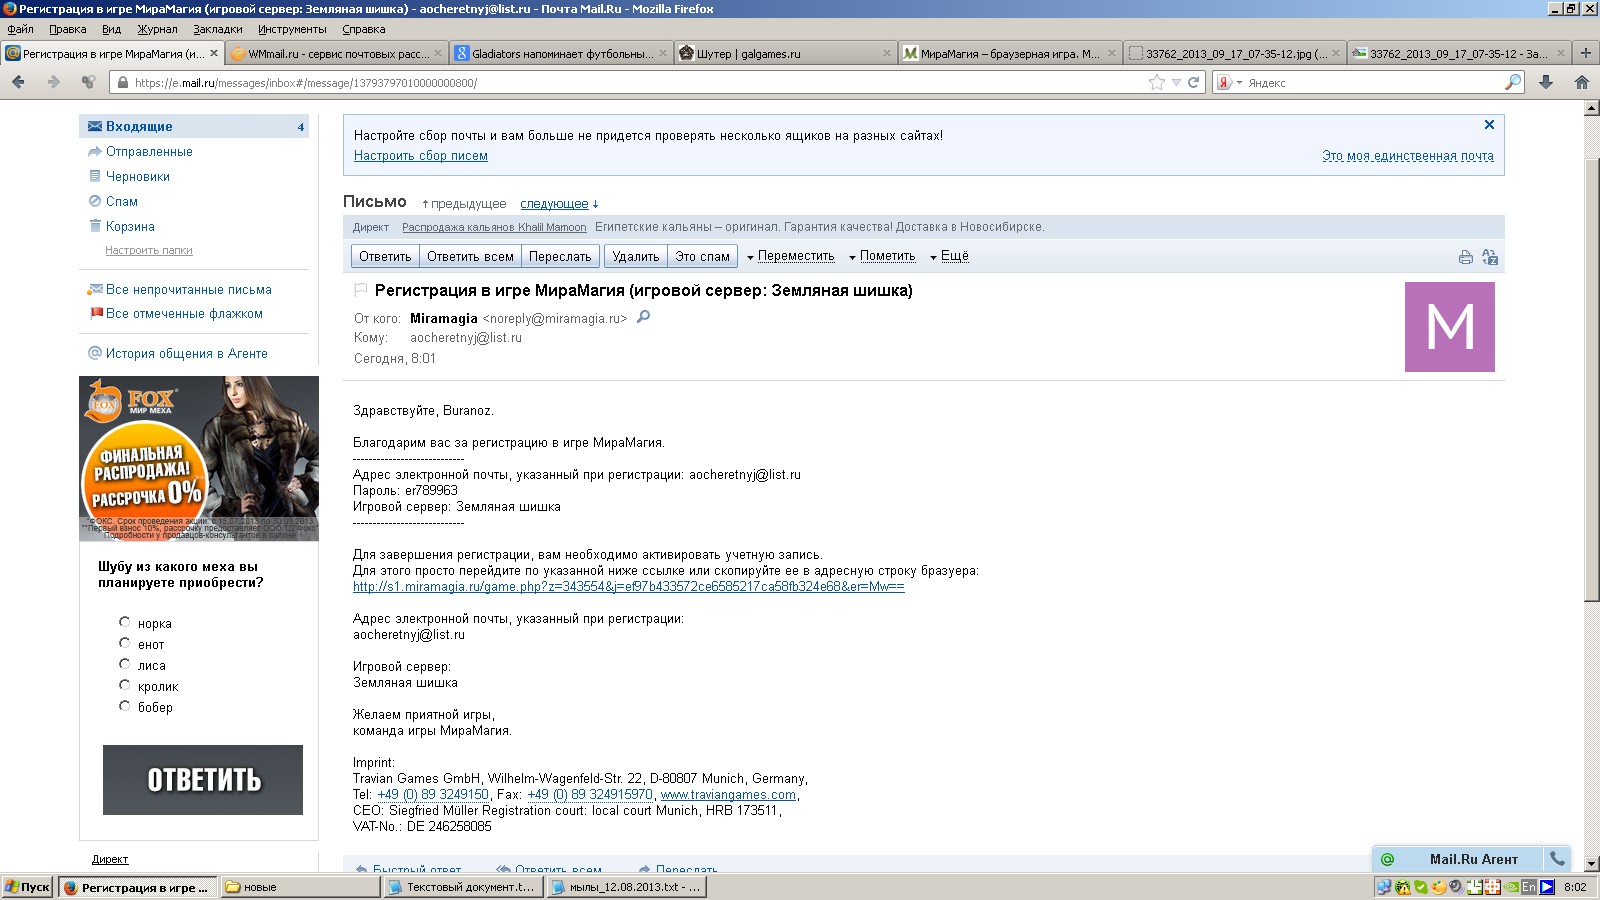
Task: Mark letter as spam with 'Это спам'
Action: coord(702,257)
